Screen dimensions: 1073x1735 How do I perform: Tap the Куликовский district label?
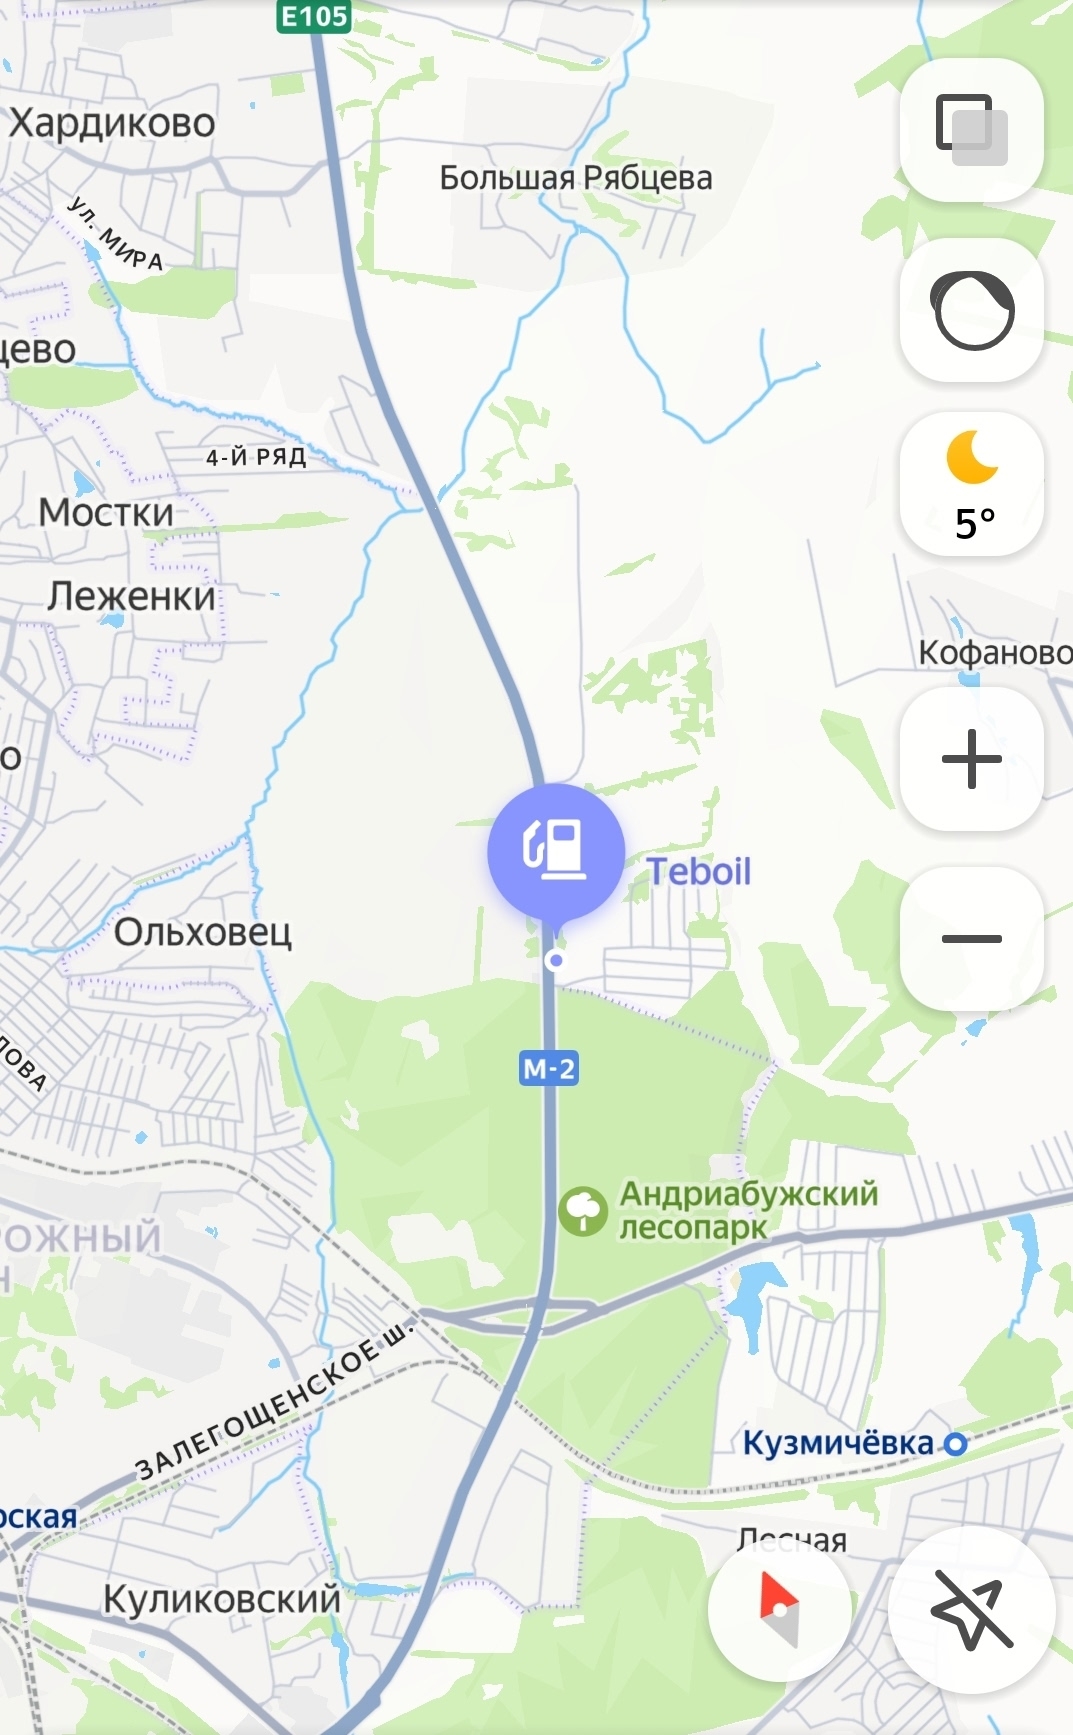[222, 1599]
